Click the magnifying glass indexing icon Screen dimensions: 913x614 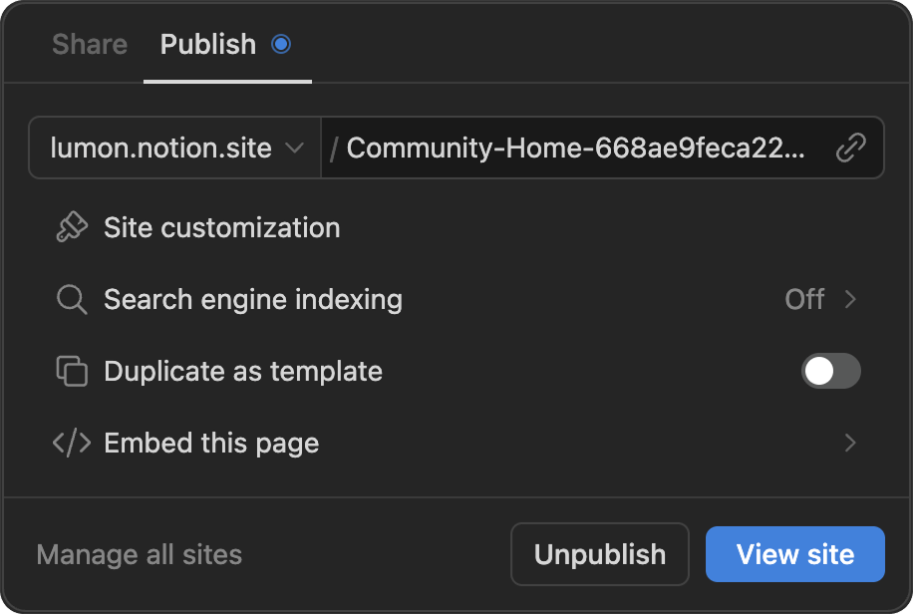click(72, 299)
